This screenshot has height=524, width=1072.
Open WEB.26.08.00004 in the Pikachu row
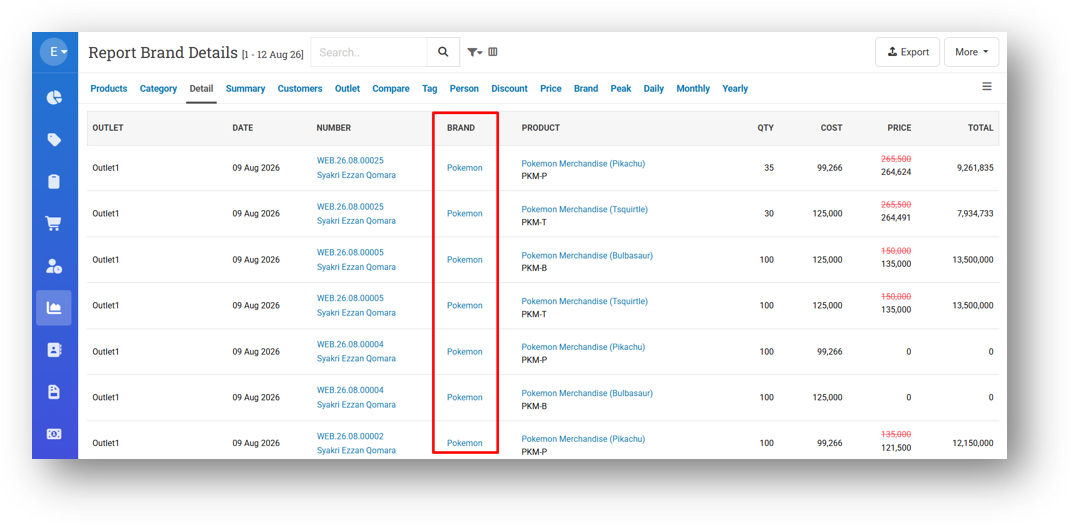[350, 344]
